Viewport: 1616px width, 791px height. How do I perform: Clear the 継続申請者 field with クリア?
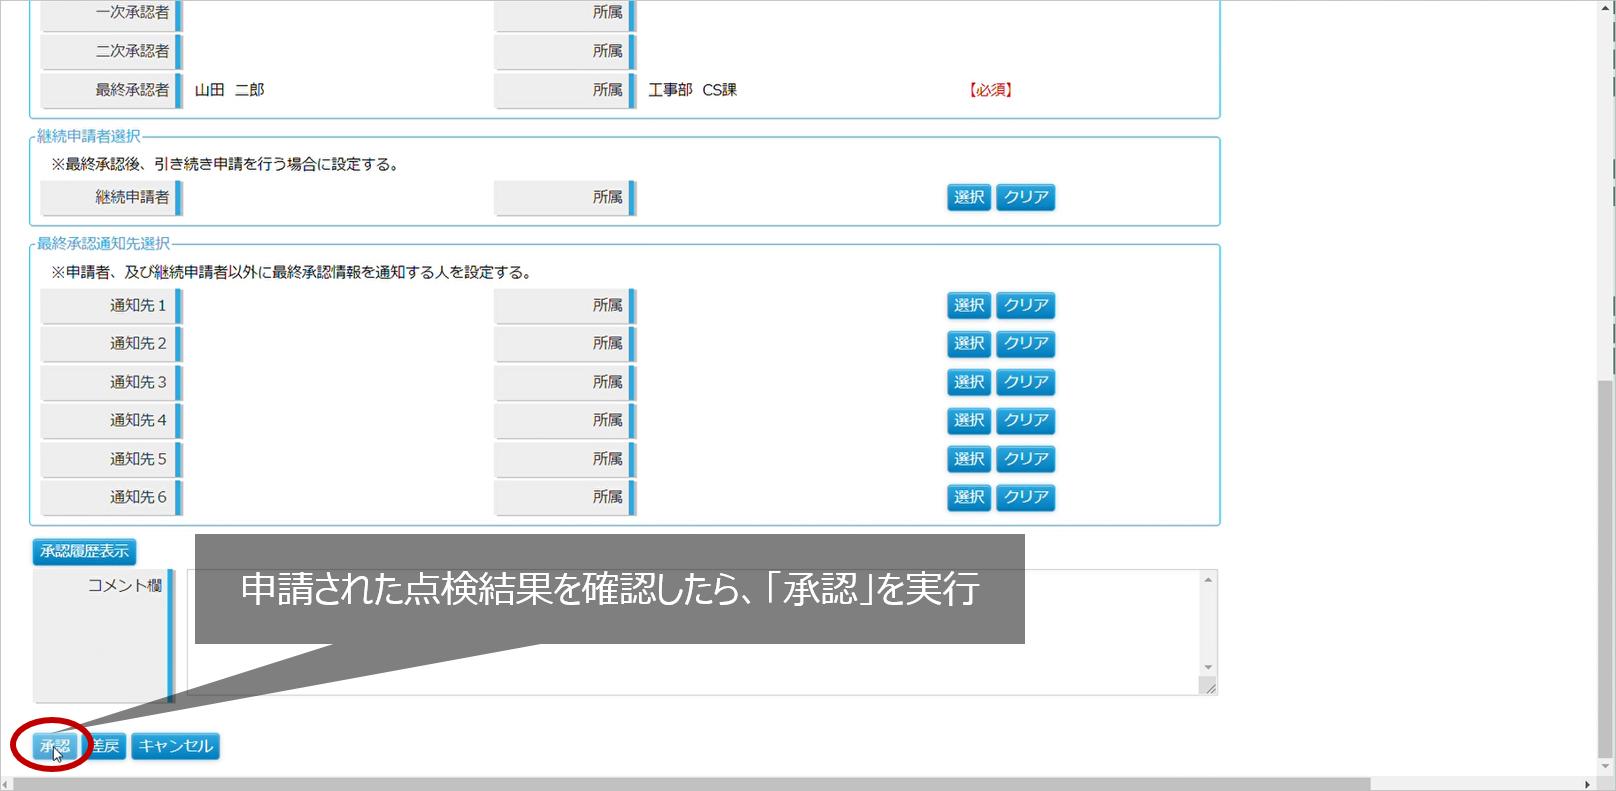coord(1025,197)
